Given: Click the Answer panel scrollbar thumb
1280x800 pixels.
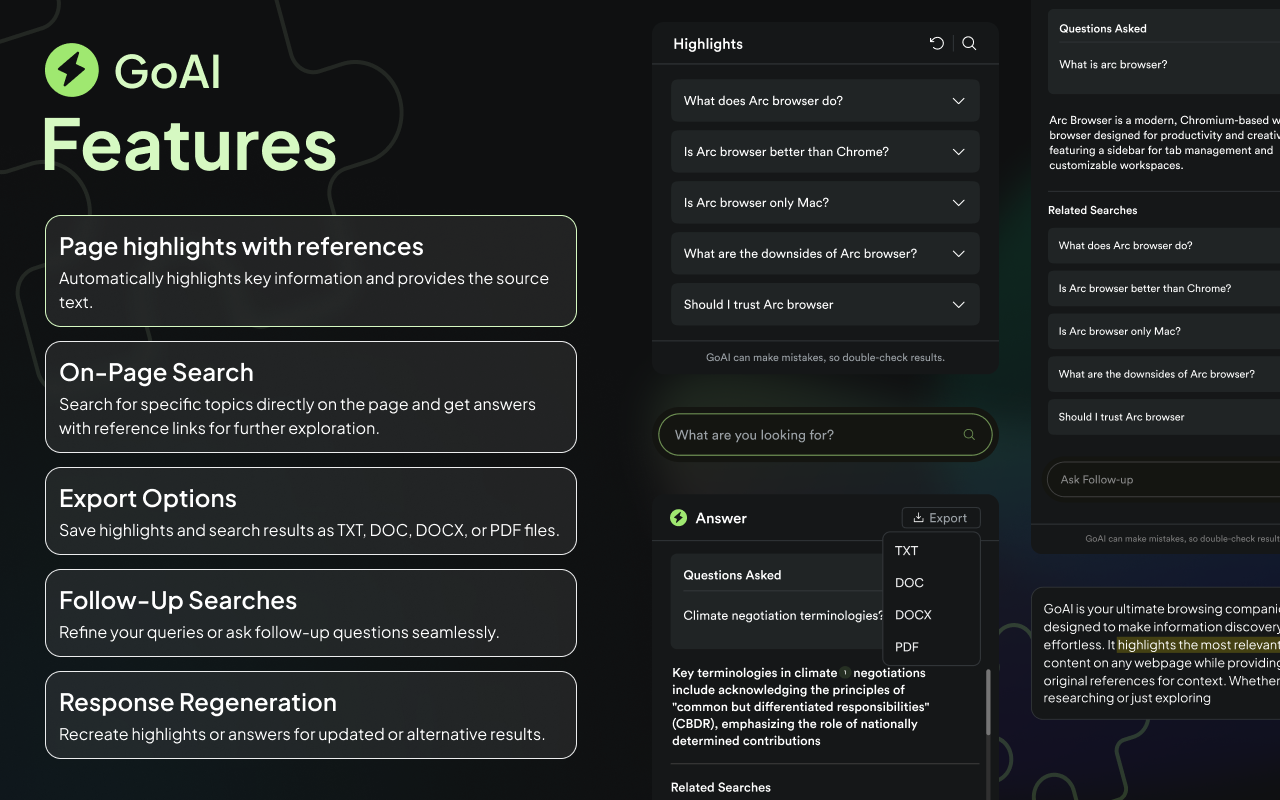Looking at the screenshot, I should tap(989, 703).
